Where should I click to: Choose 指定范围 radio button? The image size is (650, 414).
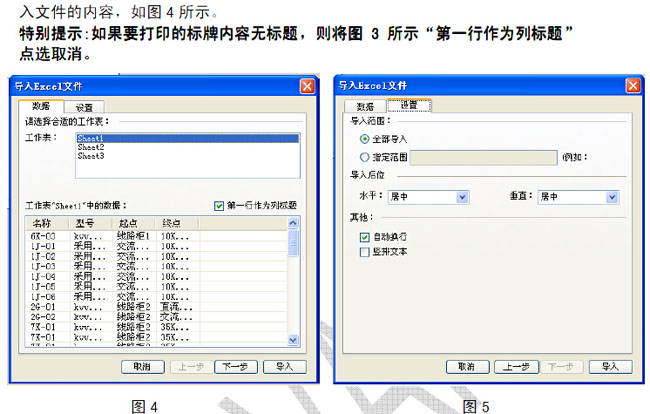[x=364, y=157]
